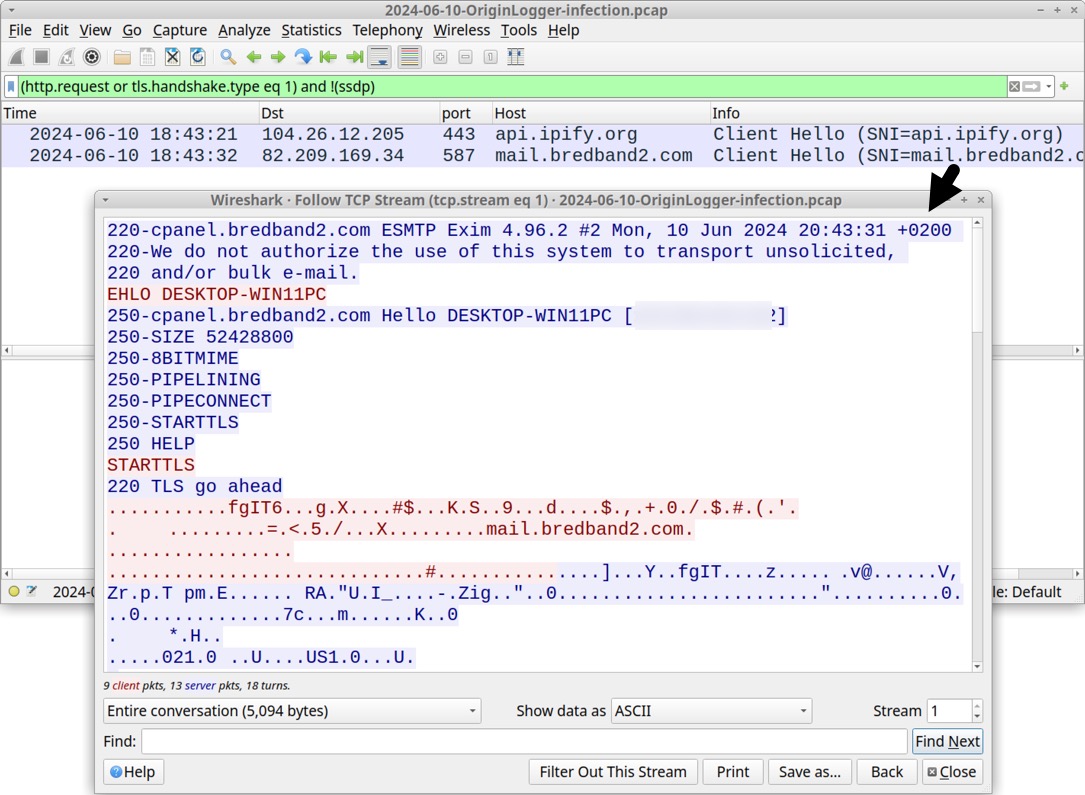Screen dimensions: 1085x795
Task: Toggle auto-scroll during live capture
Action: tap(380, 57)
